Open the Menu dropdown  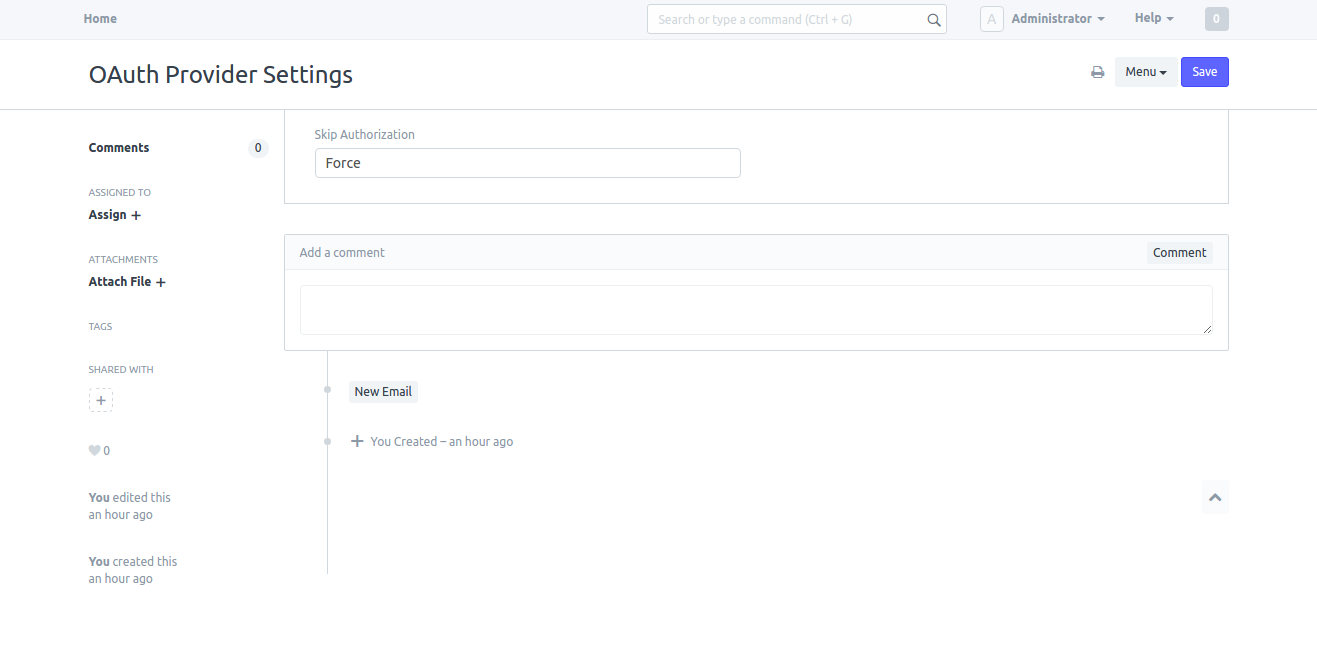1145,72
